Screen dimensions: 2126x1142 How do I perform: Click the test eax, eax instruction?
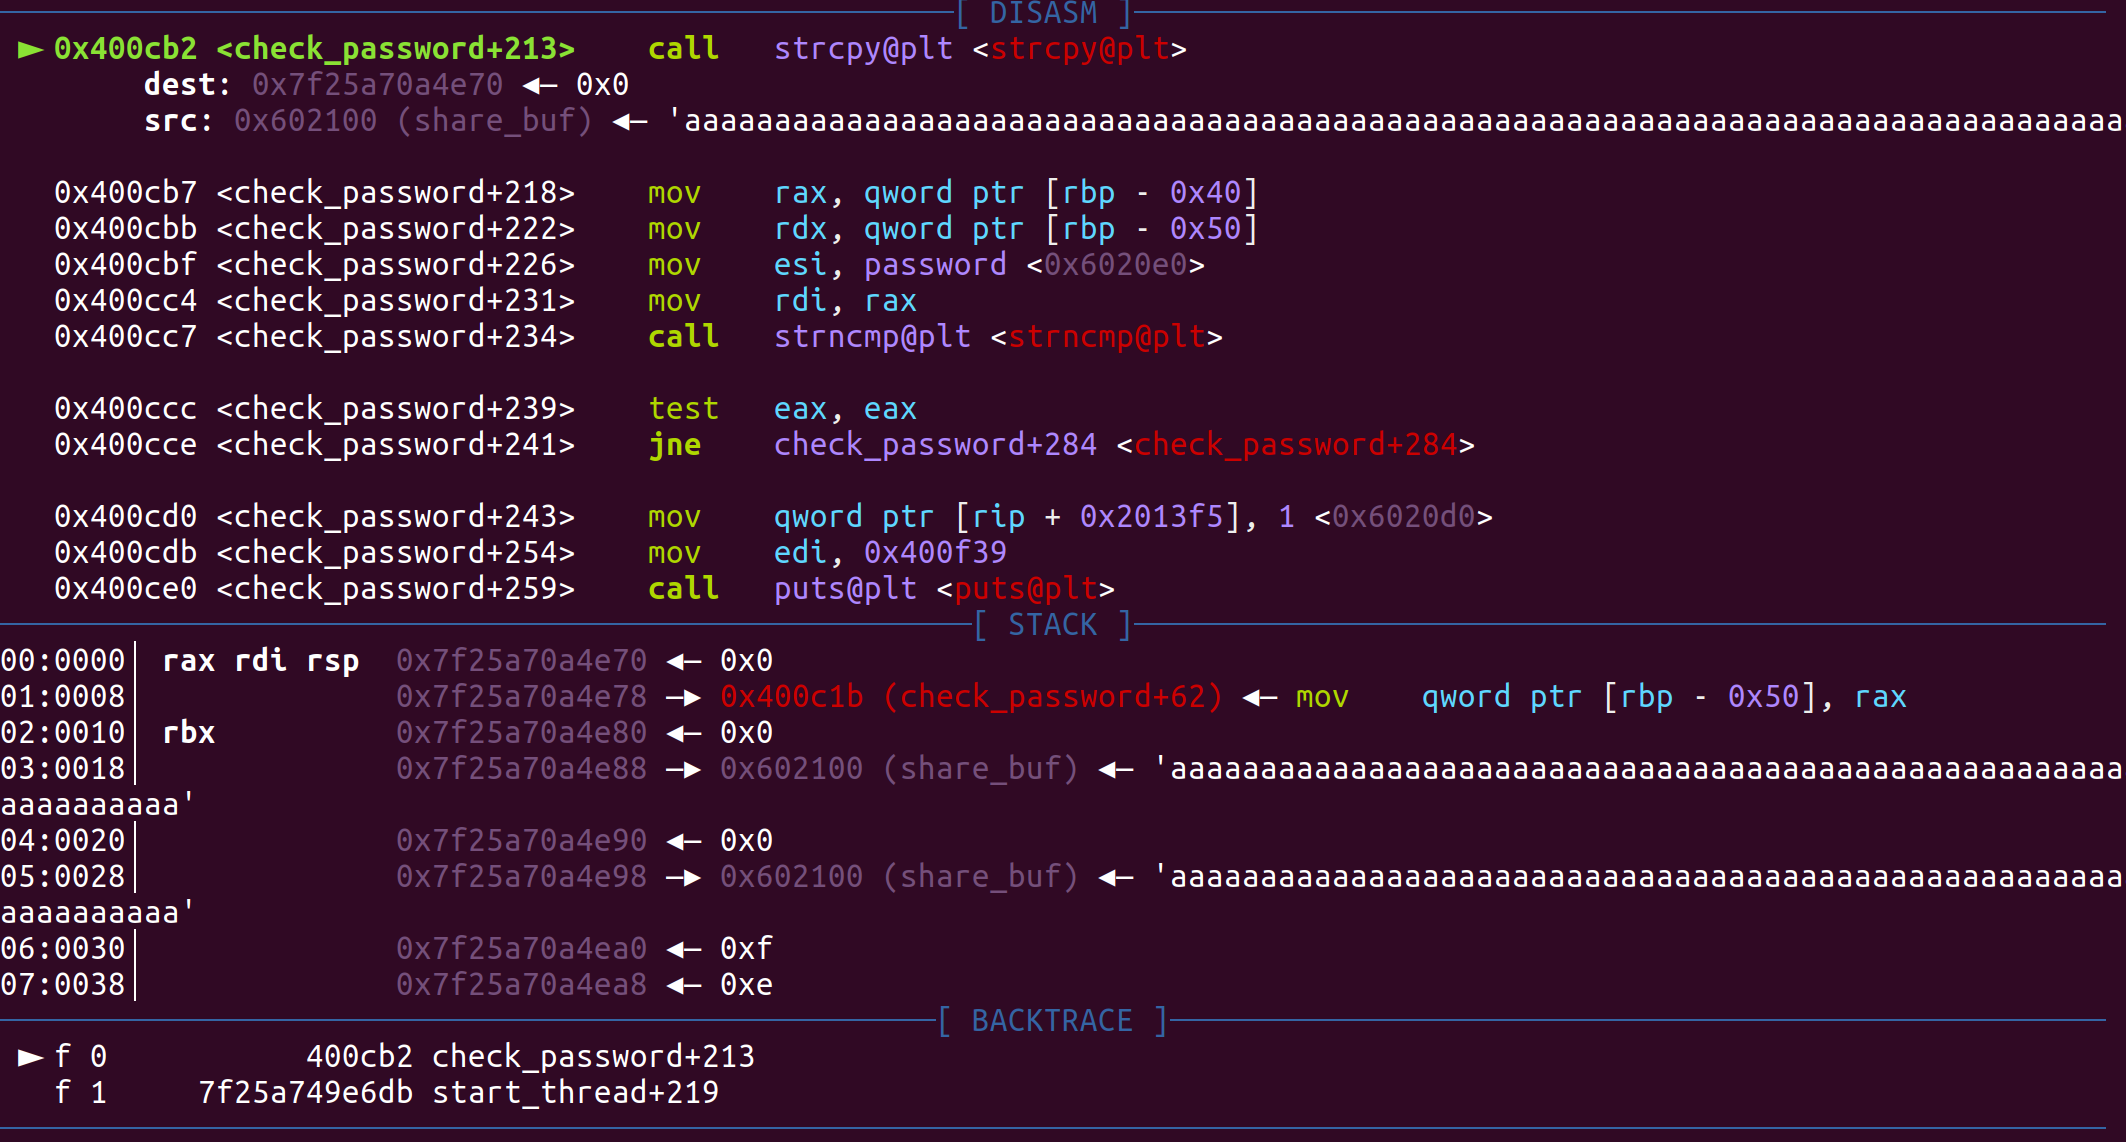pos(782,409)
